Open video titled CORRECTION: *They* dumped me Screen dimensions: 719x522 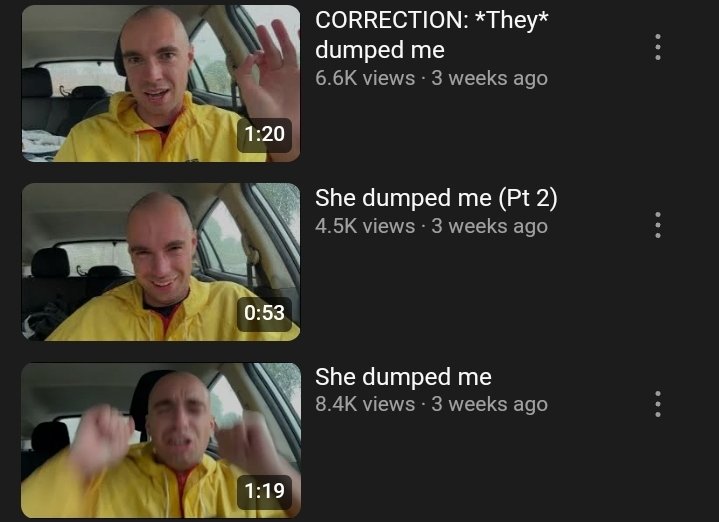pos(431,35)
